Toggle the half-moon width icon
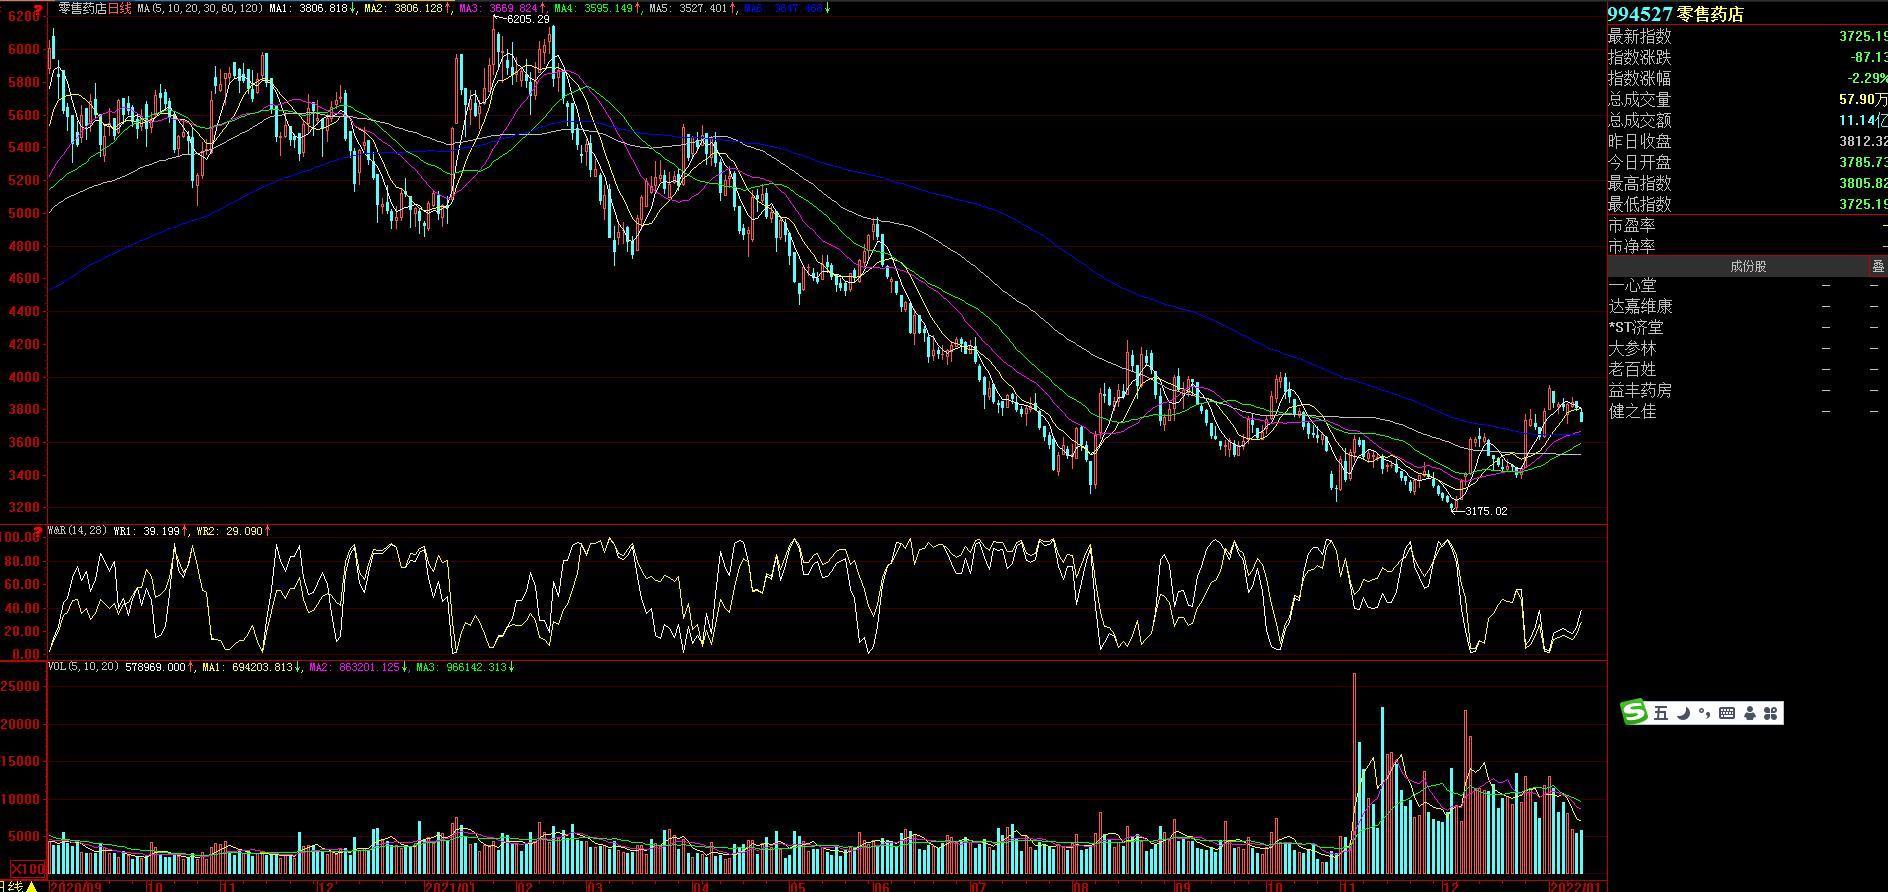This screenshot has height=892, width=1888. click(1684, 713)
